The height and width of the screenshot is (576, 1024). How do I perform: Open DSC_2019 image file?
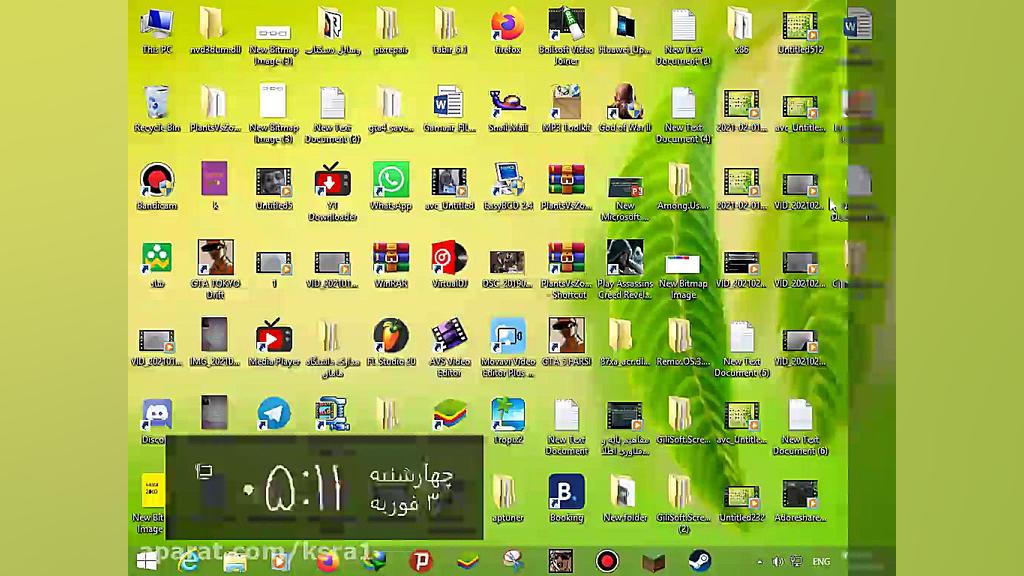pos(507,270)
